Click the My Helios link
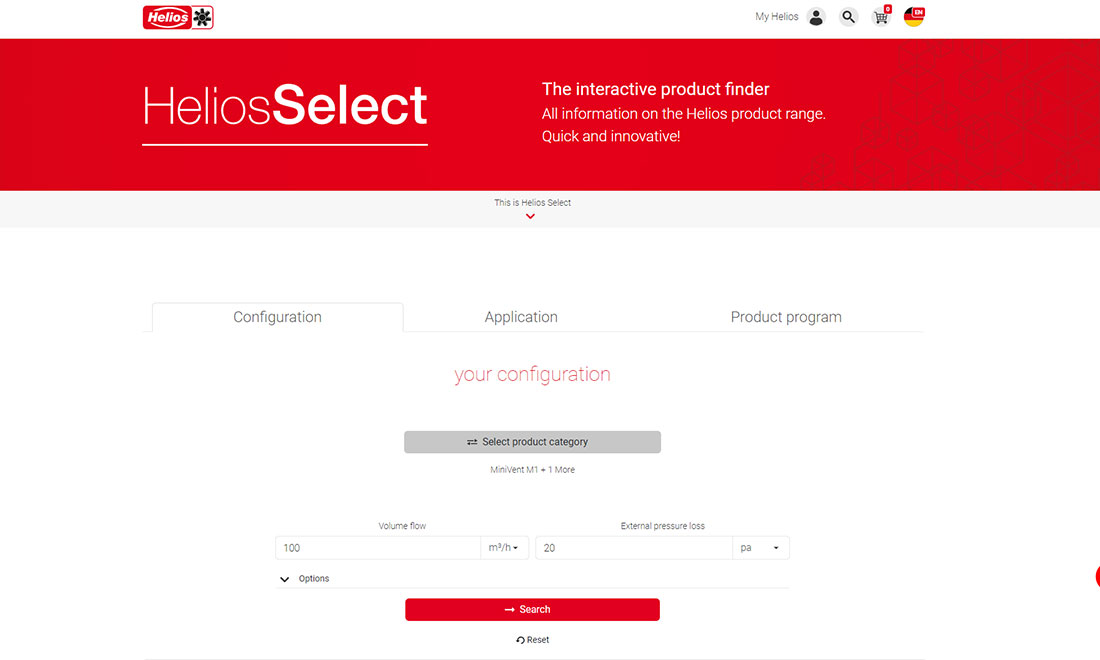1100x660 pixels. coord(776,17)
